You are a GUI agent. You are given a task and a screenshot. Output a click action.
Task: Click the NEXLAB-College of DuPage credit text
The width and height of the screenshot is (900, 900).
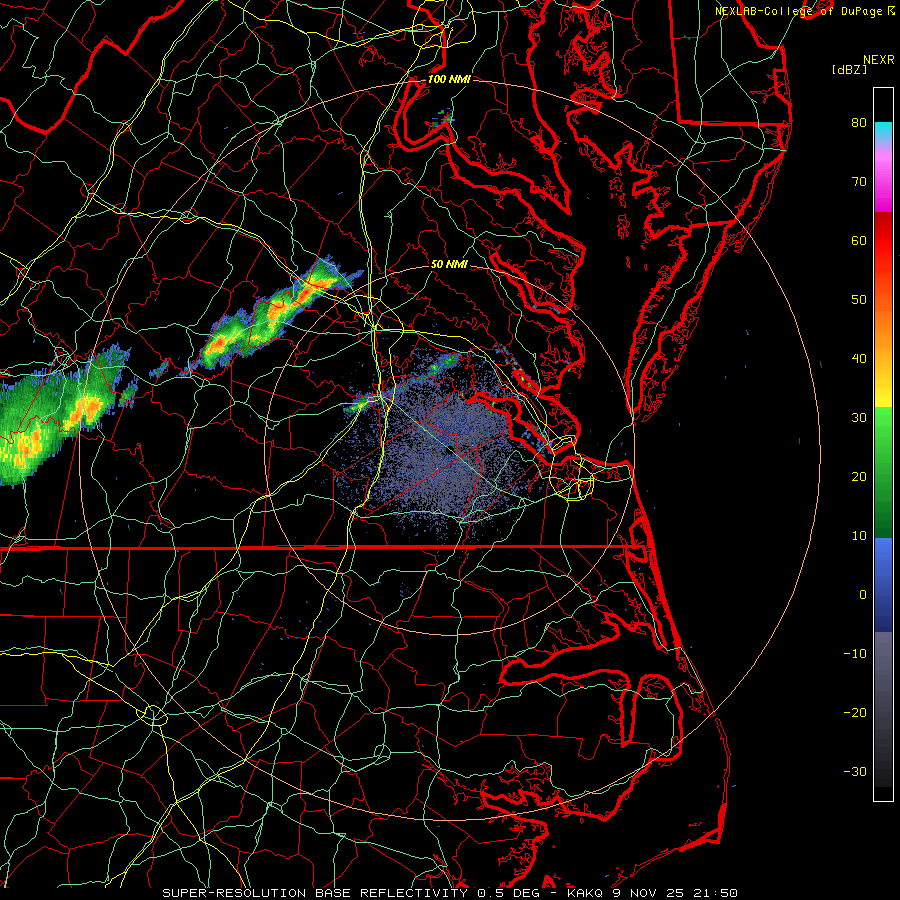coord(801,11)
